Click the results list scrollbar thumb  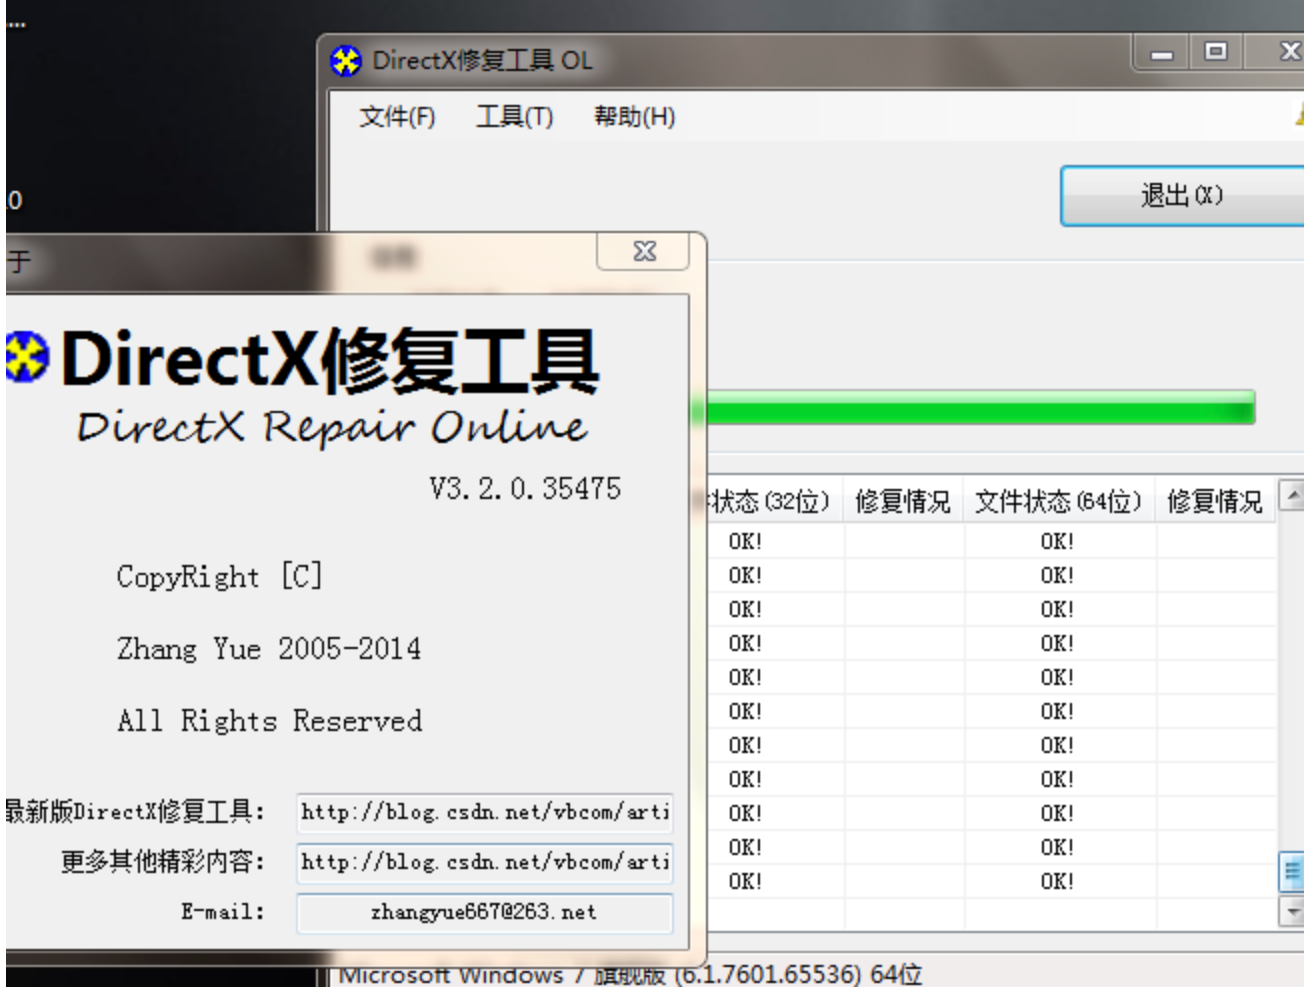point(1292,872)
